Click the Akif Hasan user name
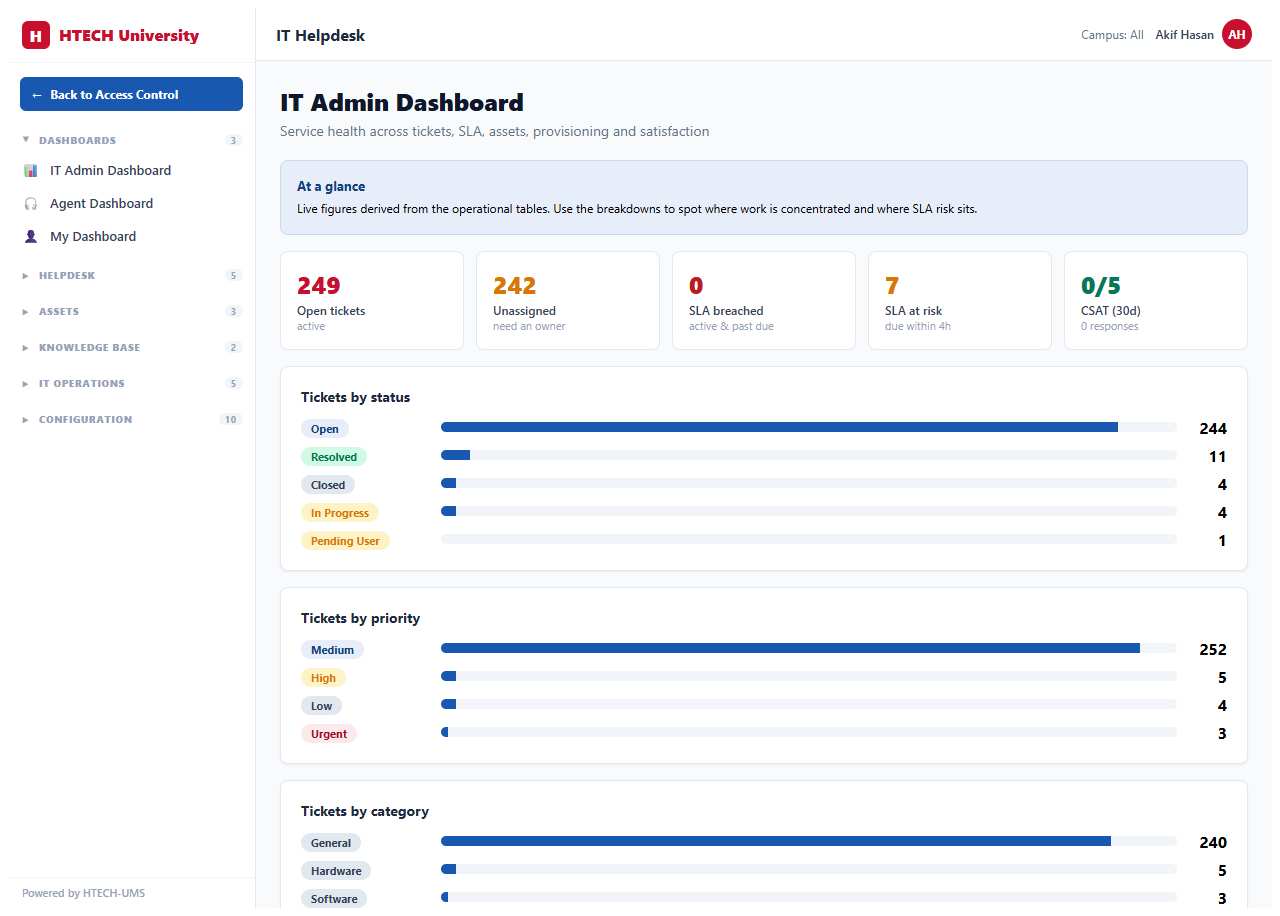The height and width of the screenshot is (916, 1280). pyautogui.click(x=1184, y=35)
